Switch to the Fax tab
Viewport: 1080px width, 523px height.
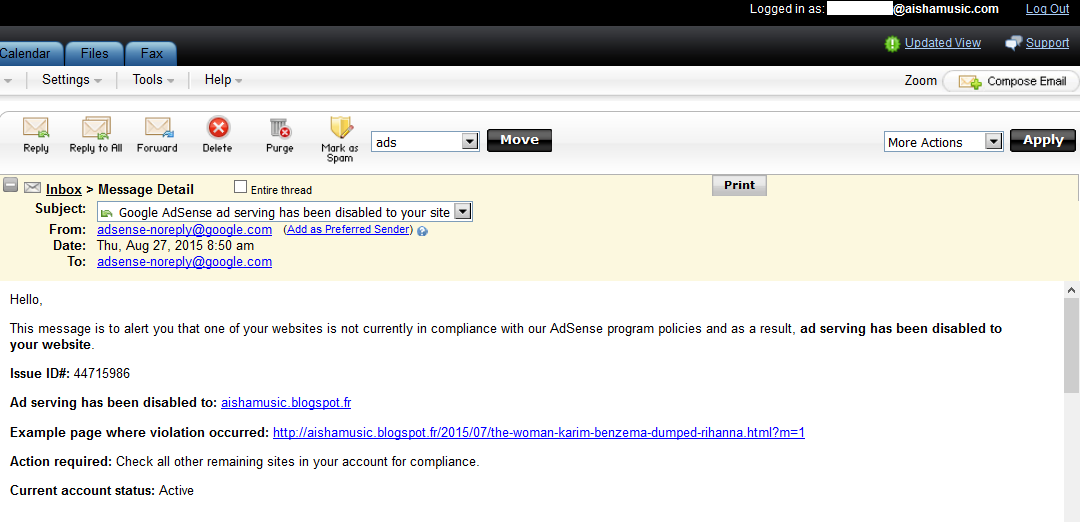tap(152, 54)
